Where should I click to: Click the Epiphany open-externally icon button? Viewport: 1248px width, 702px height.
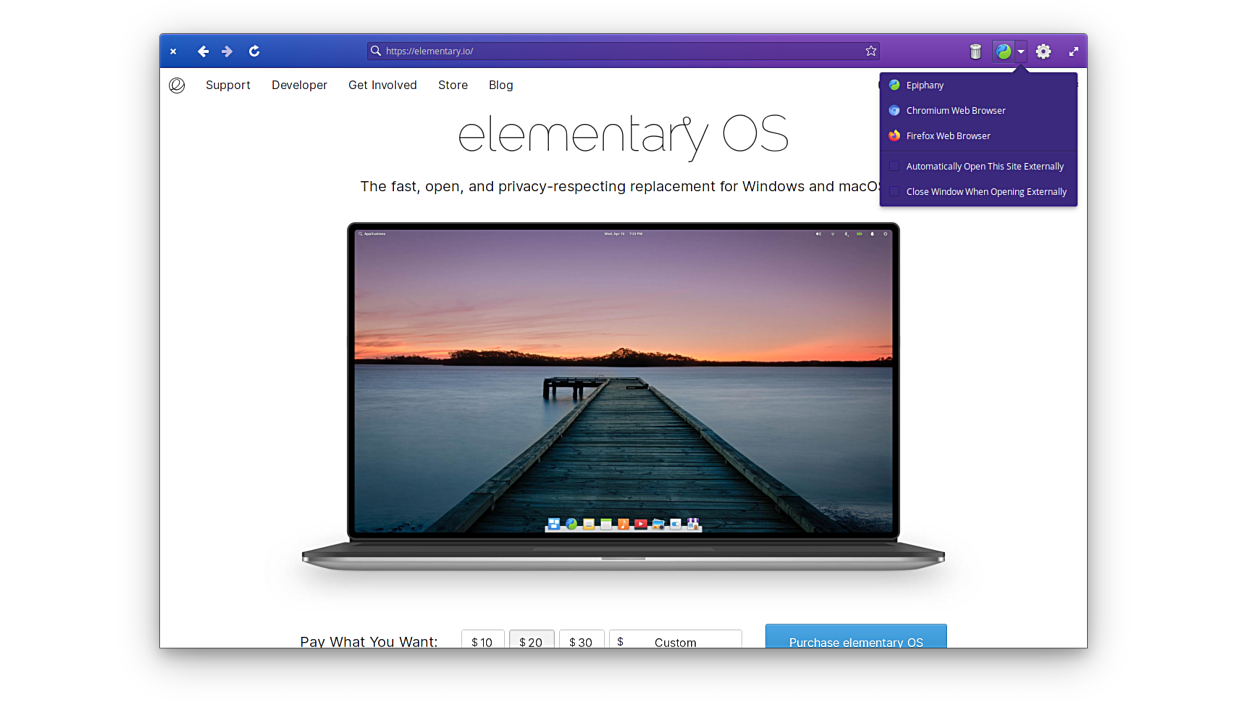click(1003, 52)
